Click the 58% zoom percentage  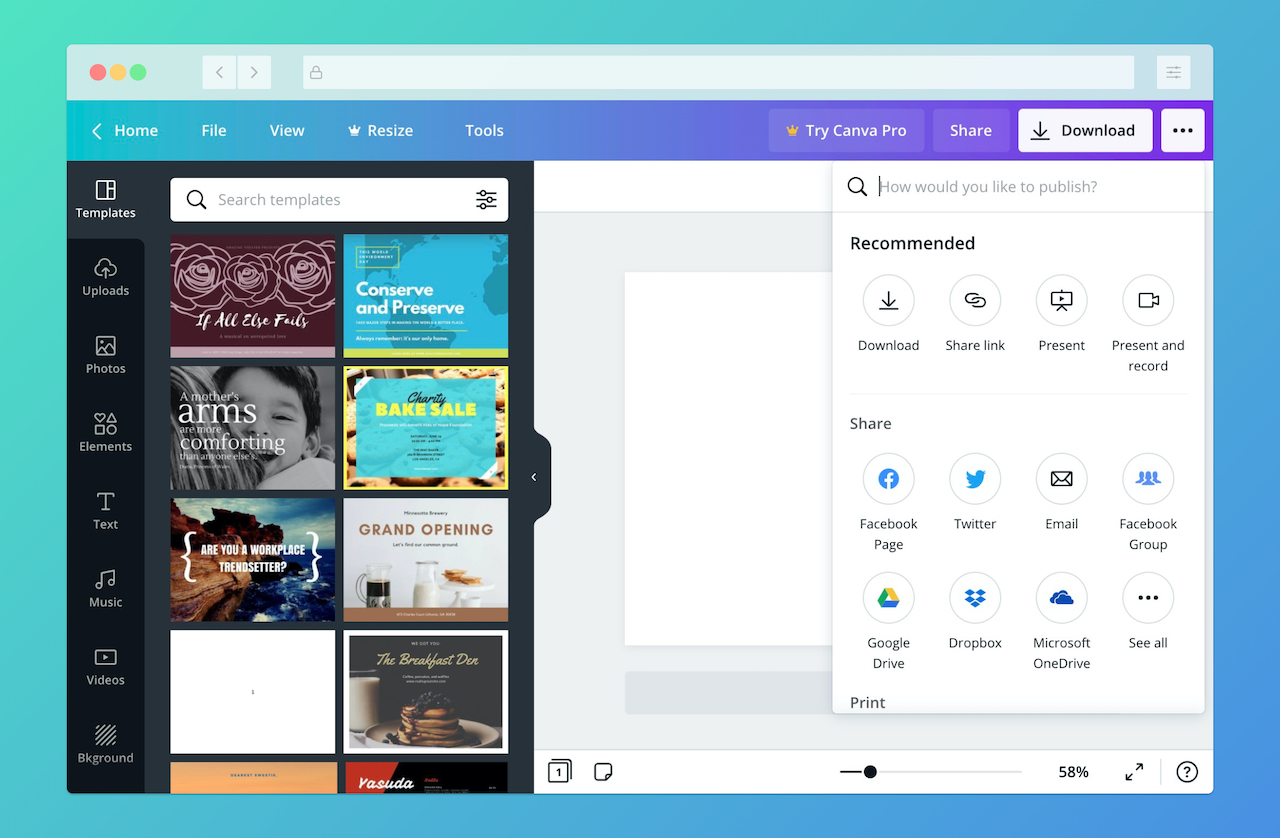[x=1073, y=772]
